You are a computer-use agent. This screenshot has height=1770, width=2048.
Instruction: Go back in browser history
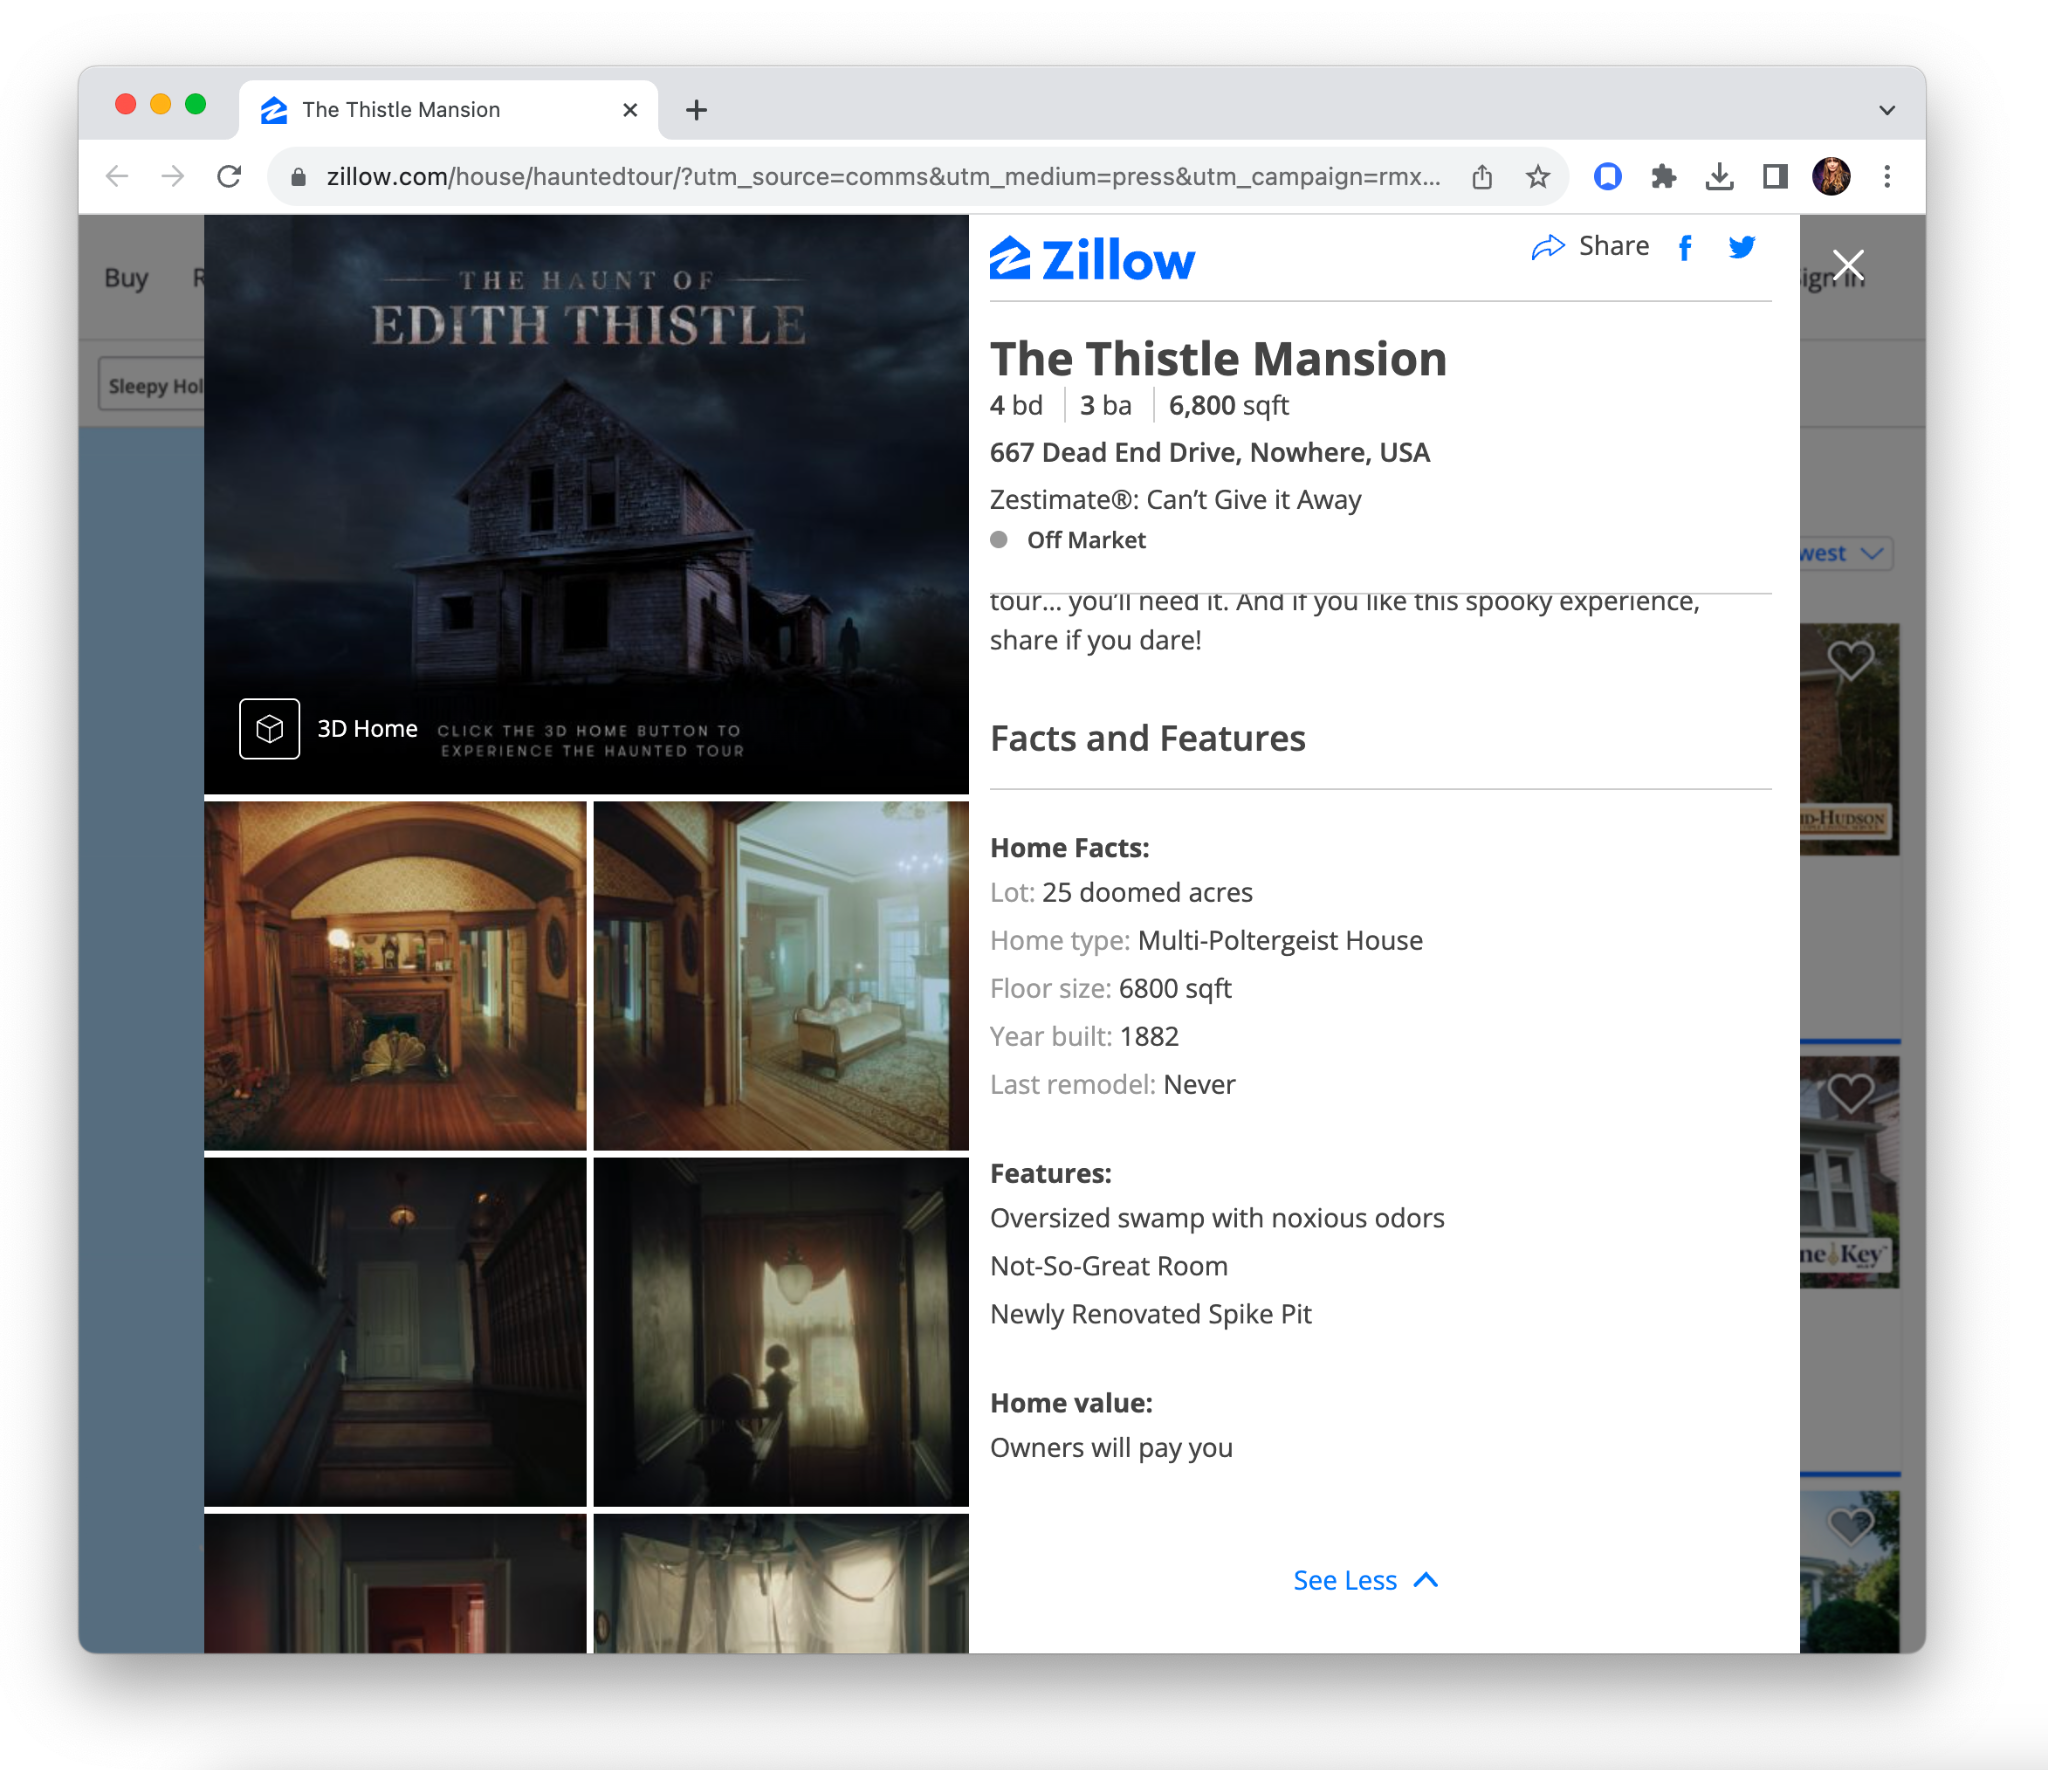pos(117,177)
